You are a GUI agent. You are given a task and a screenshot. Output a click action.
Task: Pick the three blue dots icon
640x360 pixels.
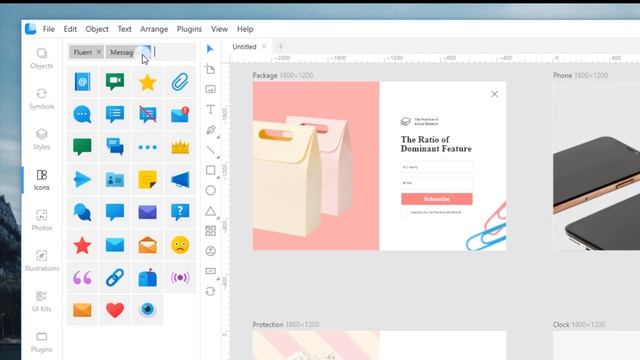point(147,147)
